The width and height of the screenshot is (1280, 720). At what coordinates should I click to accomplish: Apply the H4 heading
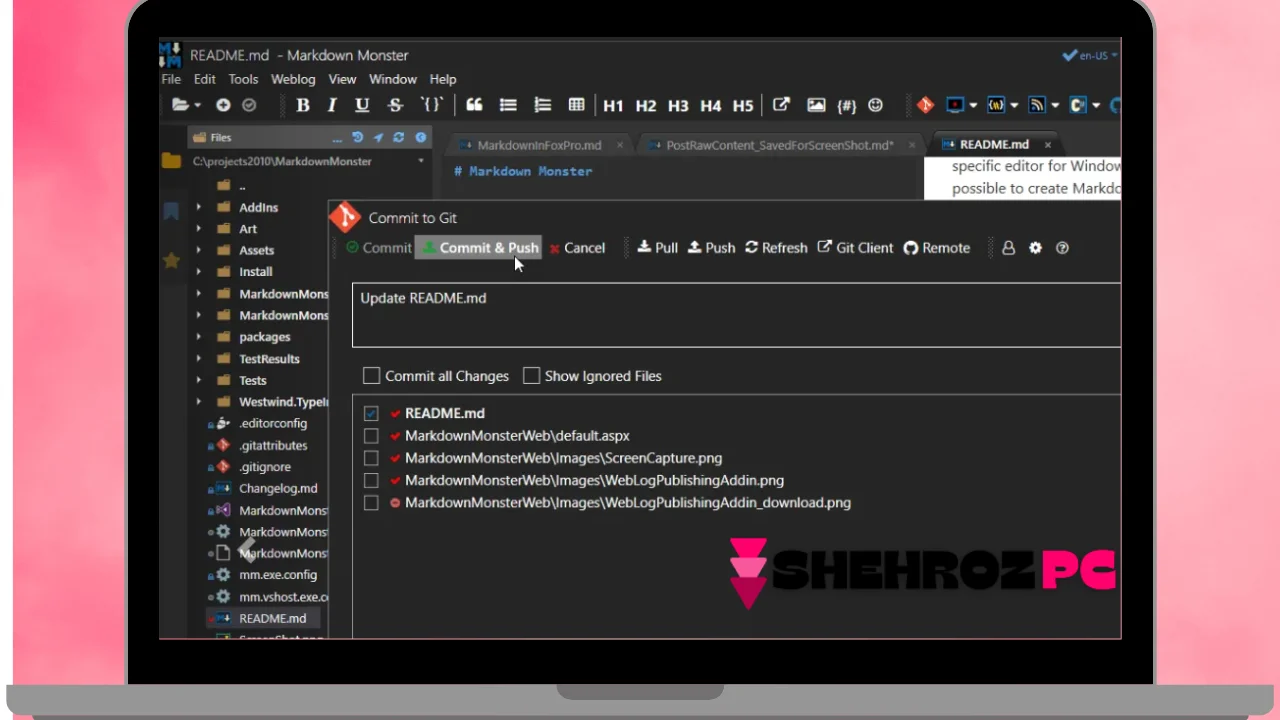coord(710,105)
